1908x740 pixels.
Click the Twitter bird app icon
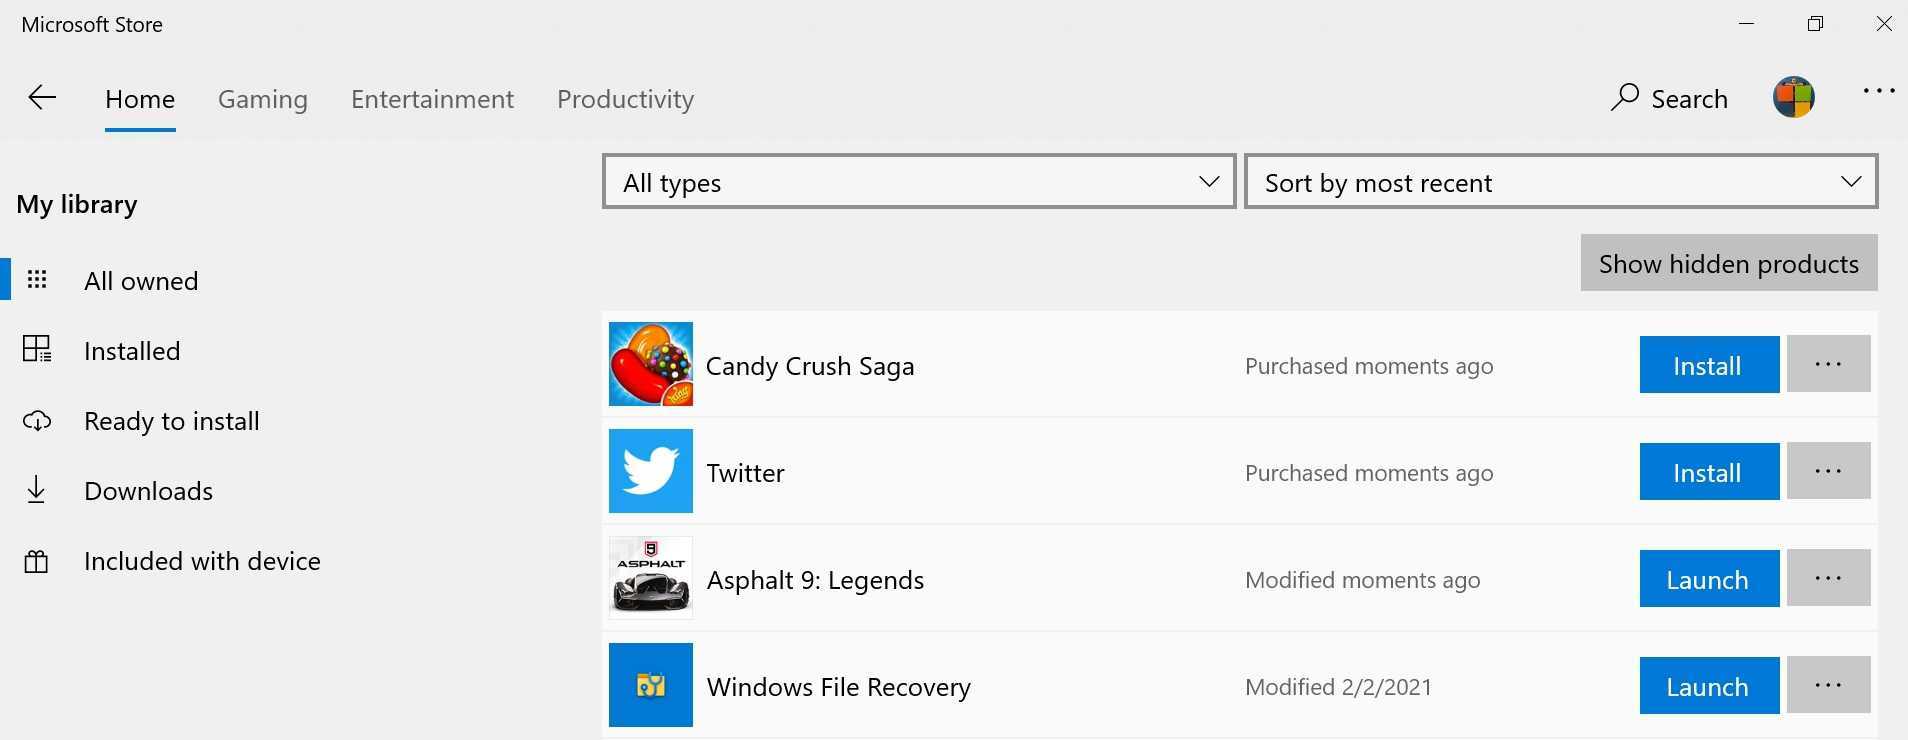pos(651,471)
